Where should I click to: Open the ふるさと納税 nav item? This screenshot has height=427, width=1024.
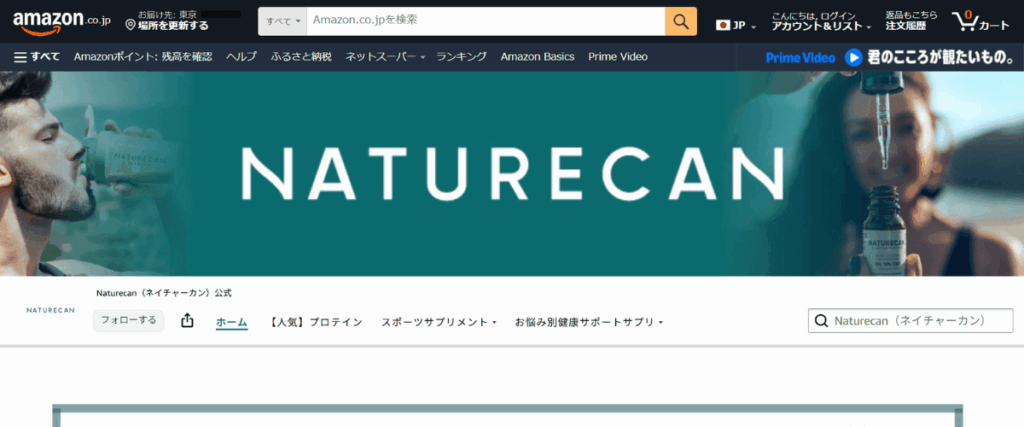coord(301,57)
